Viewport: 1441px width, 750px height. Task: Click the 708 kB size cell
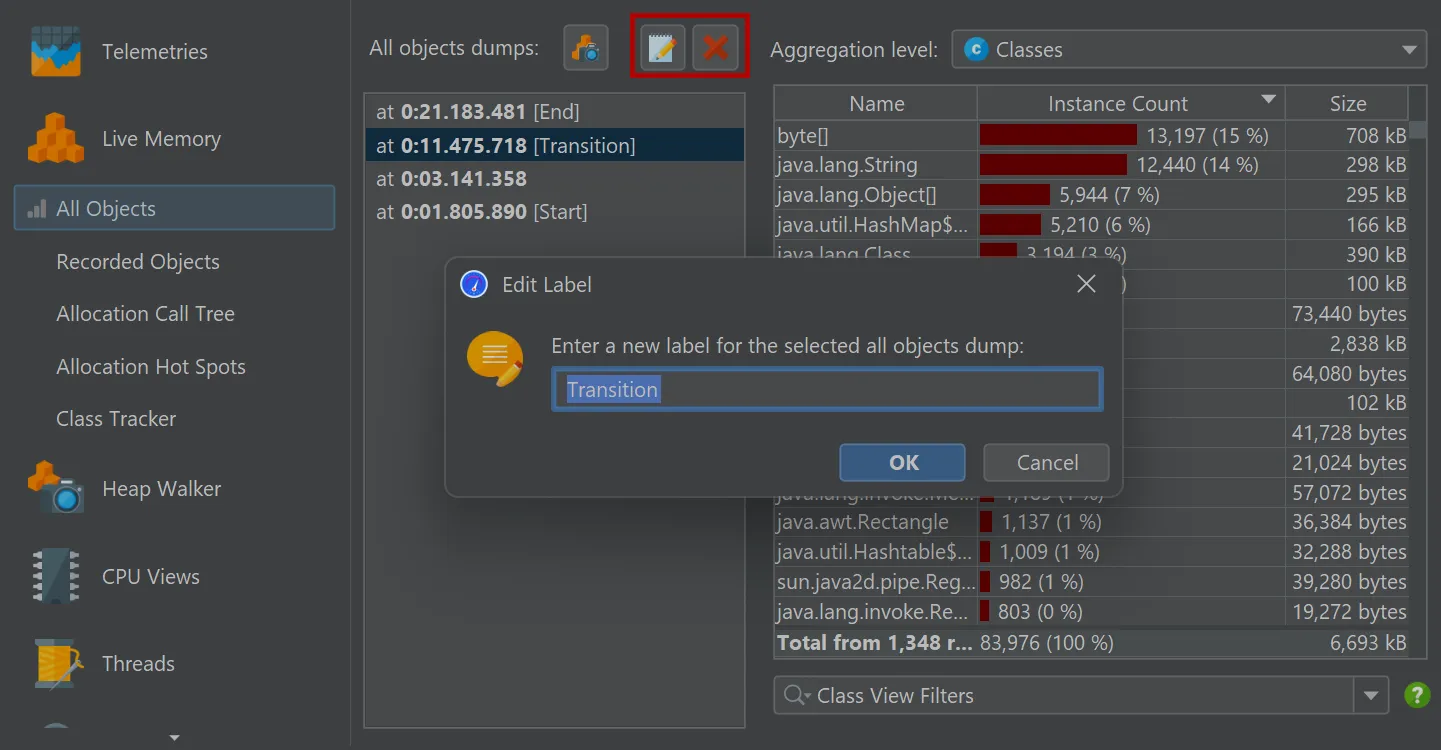click(x=1347, y=135)
